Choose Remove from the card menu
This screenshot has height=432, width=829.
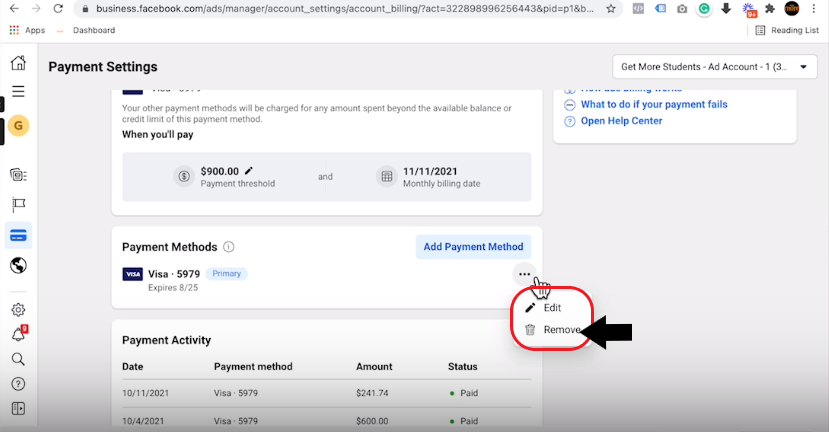tap(551, 330)
